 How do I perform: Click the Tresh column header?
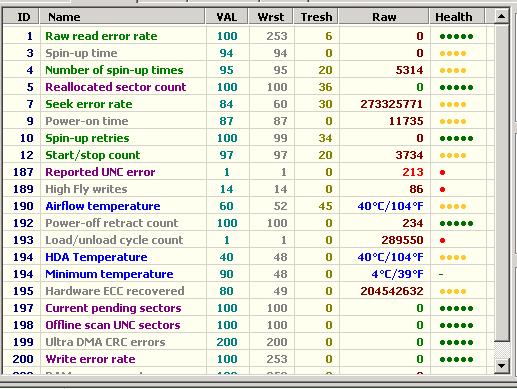click(316, 17)
